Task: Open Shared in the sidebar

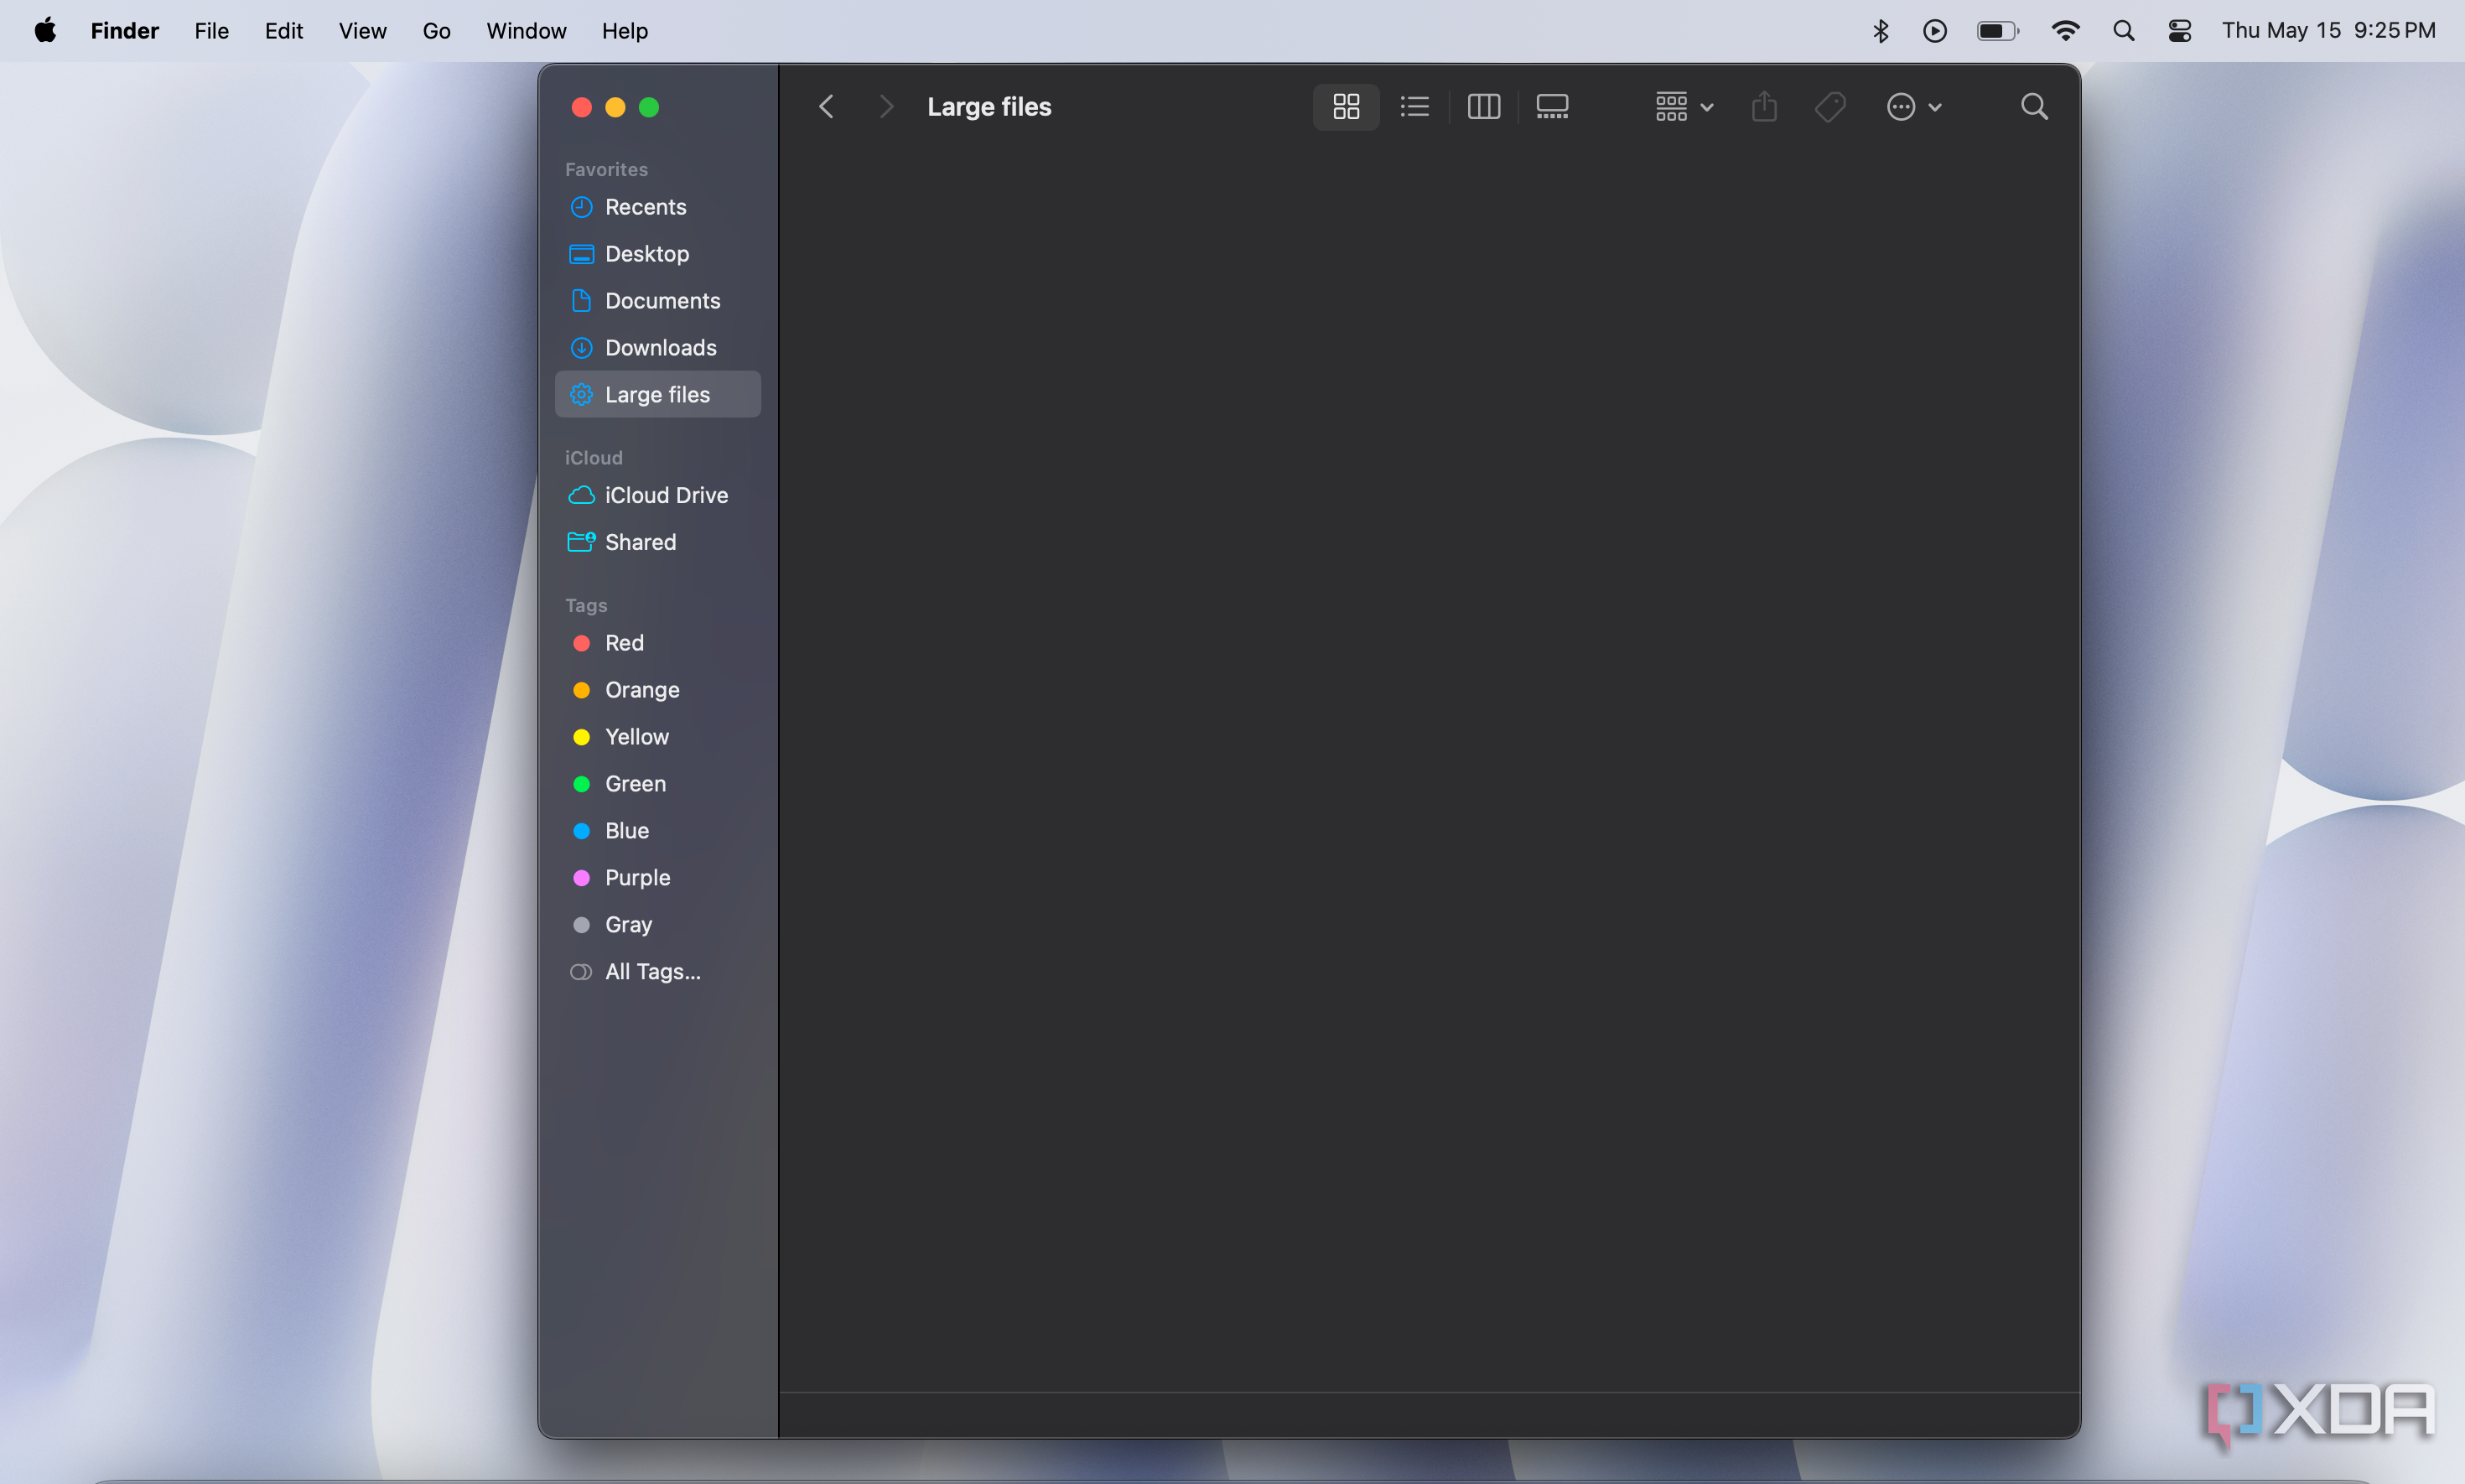Action: [x=658, y=542]
